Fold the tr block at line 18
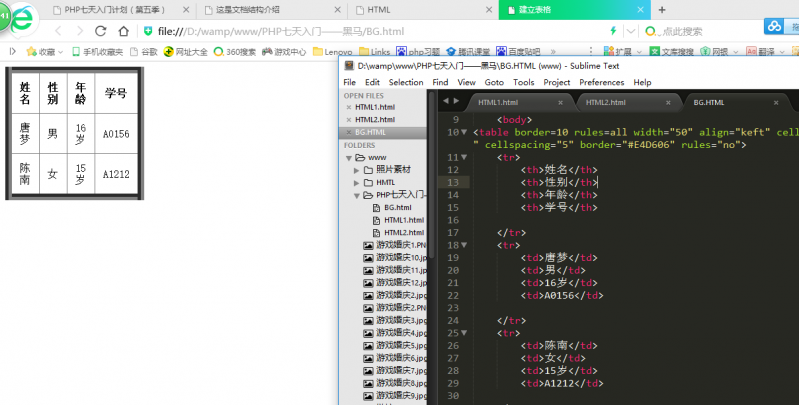Viewport: 799px width, 405px height. [463, 245]
